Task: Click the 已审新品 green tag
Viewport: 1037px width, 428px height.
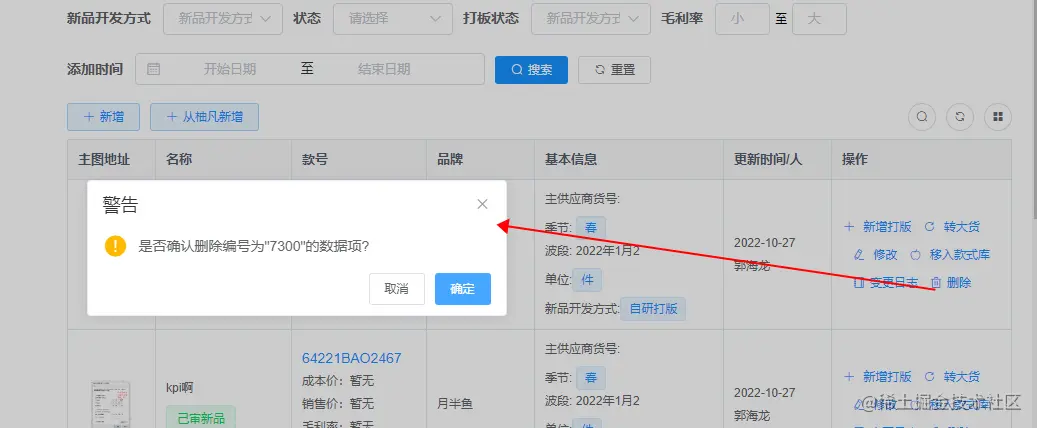Action: [201, 417]
